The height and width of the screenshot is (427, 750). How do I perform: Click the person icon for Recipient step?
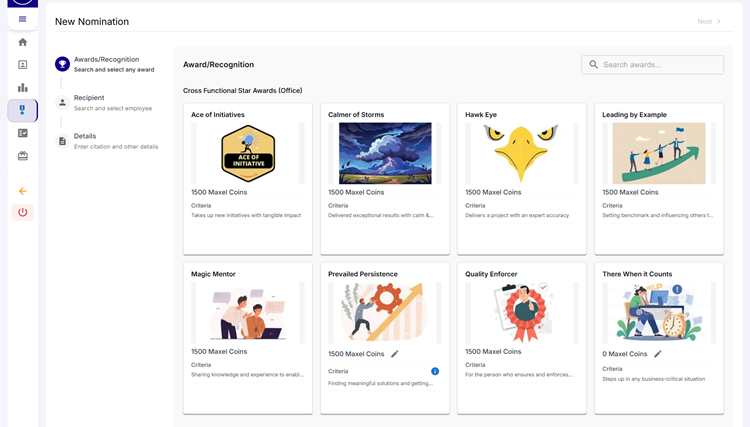coord(62,102)
